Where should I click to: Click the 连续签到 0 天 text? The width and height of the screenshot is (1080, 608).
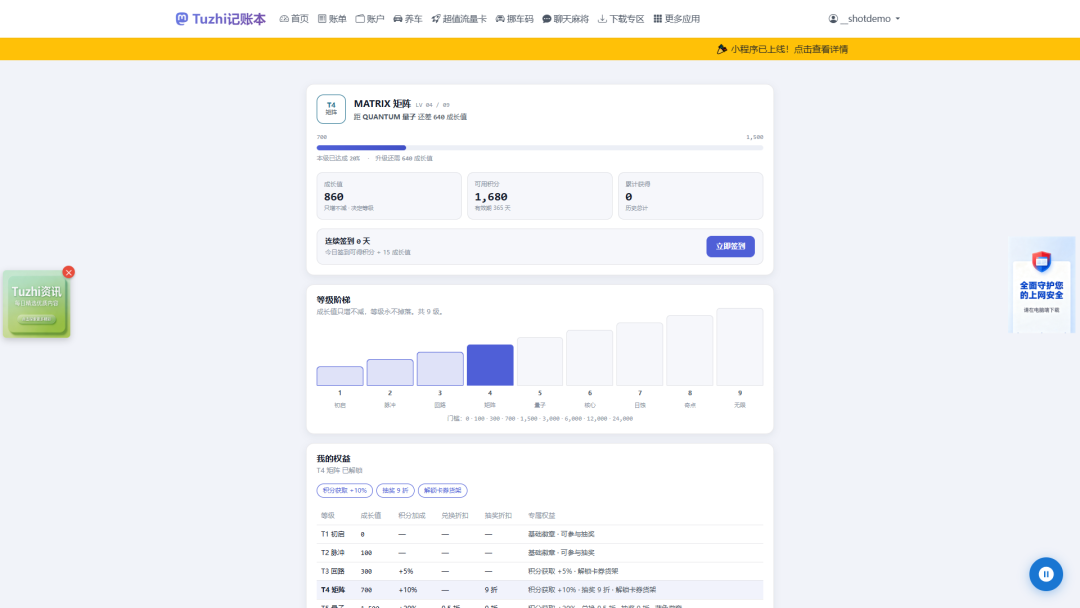coord(347,241)
